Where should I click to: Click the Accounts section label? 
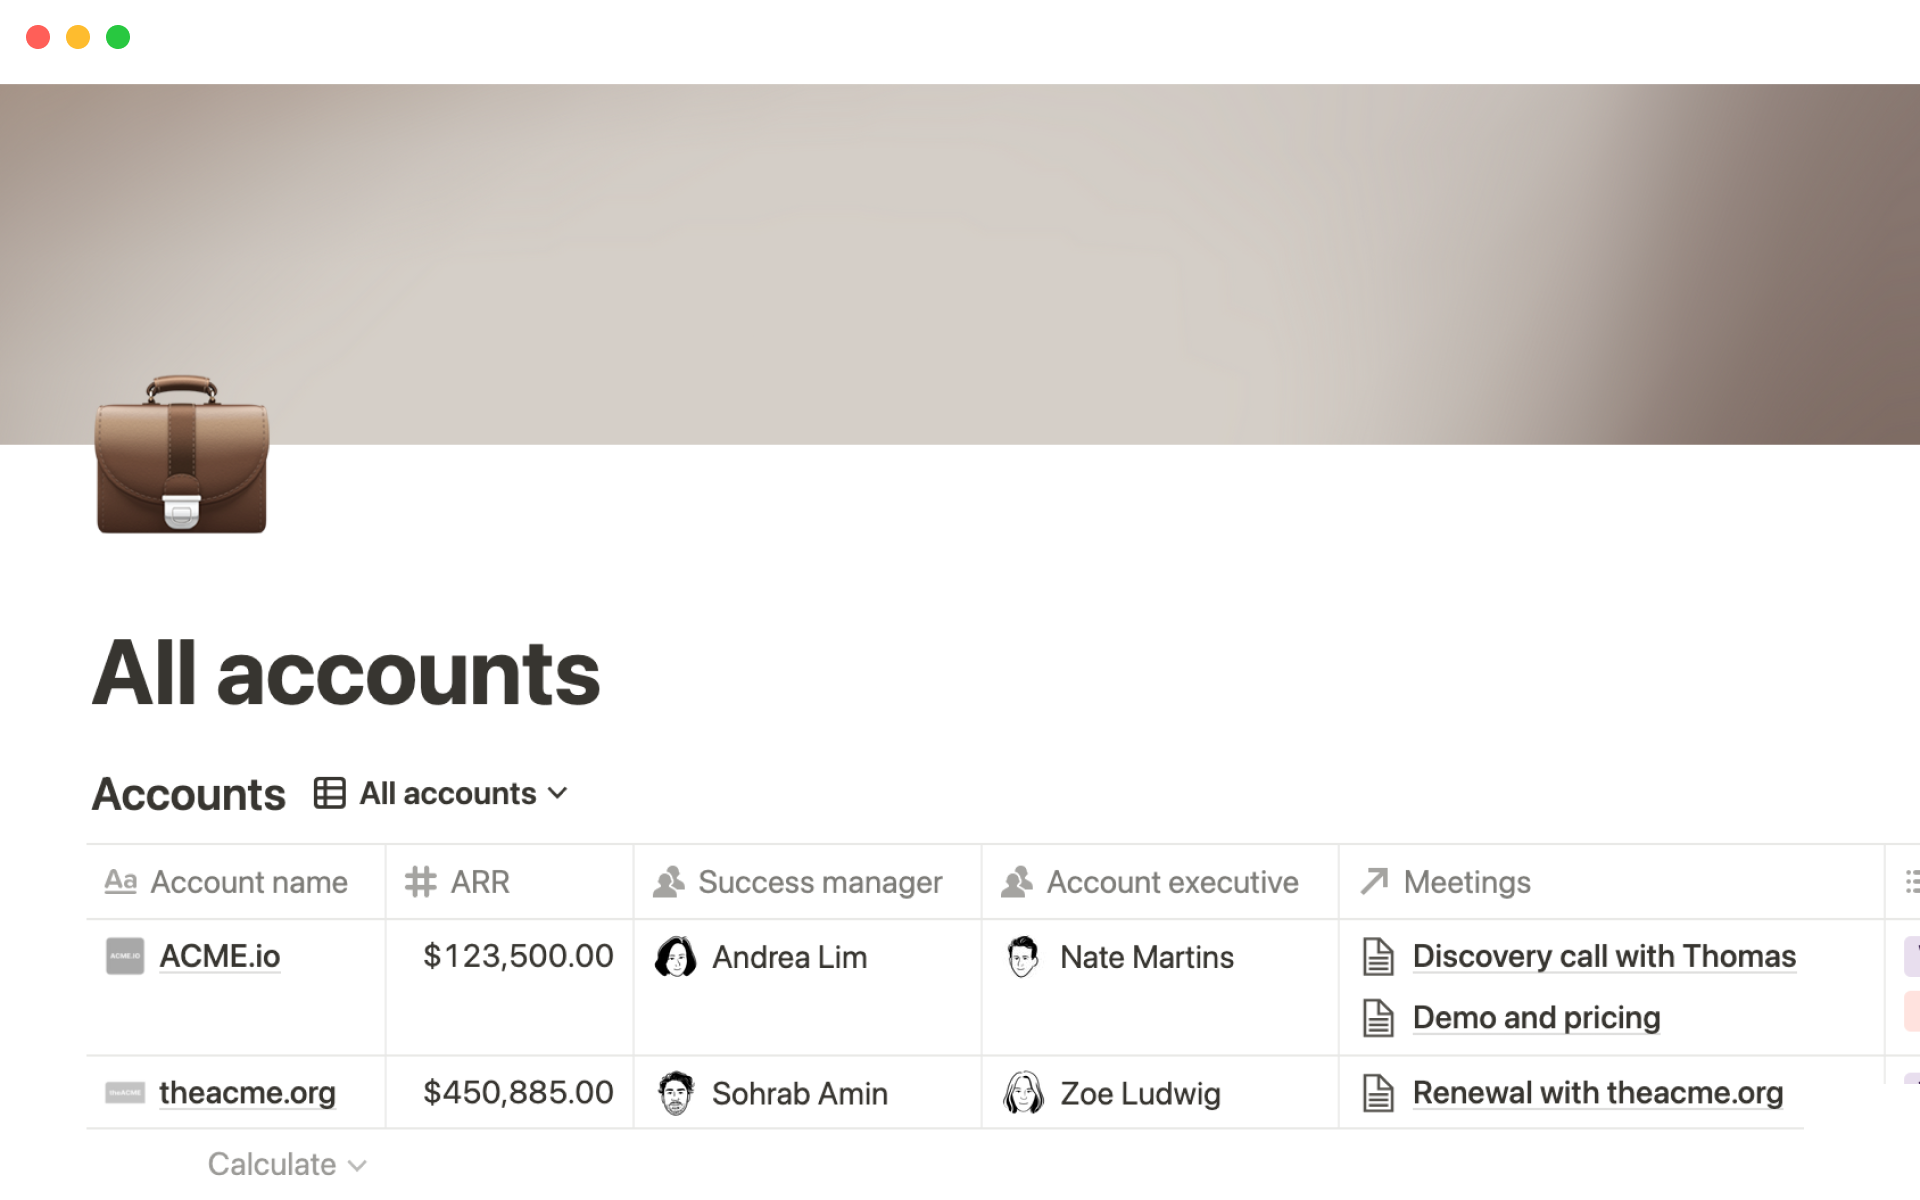188,792
